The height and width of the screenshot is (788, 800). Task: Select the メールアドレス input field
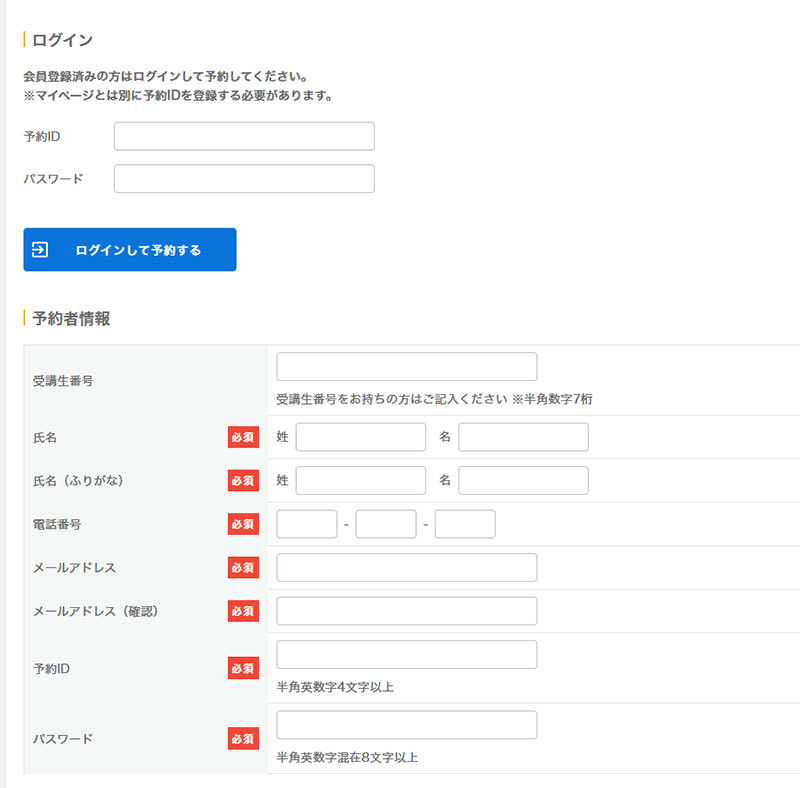406,567
